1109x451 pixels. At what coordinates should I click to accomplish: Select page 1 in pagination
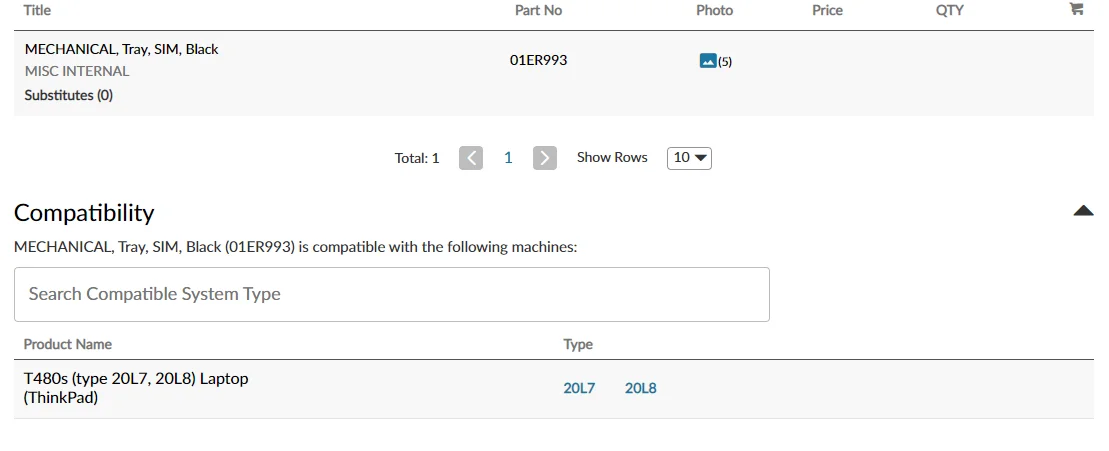pyautogui.click(x=508, y=158)
